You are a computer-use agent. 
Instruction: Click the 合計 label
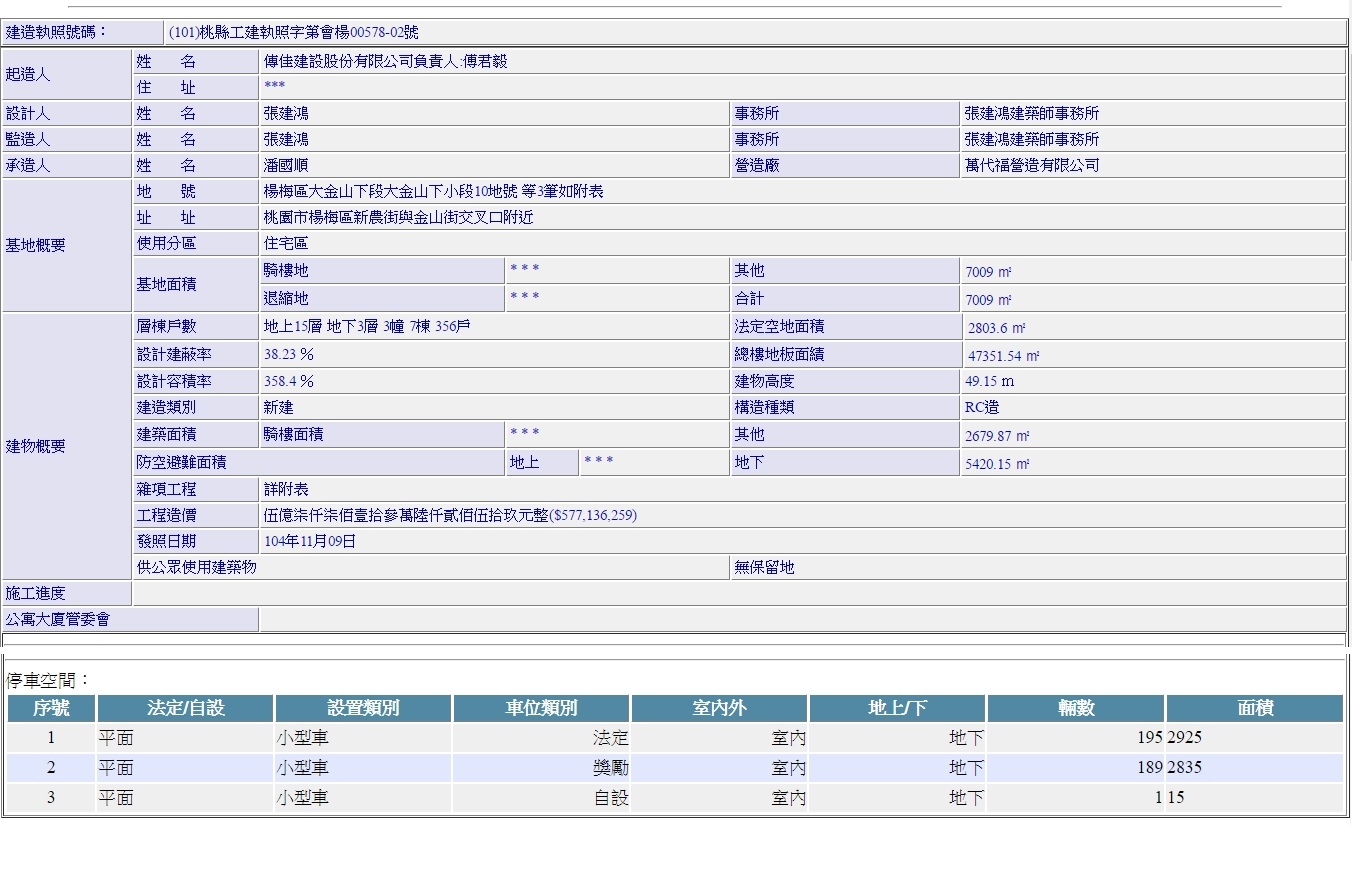click(x=750, y=298)
